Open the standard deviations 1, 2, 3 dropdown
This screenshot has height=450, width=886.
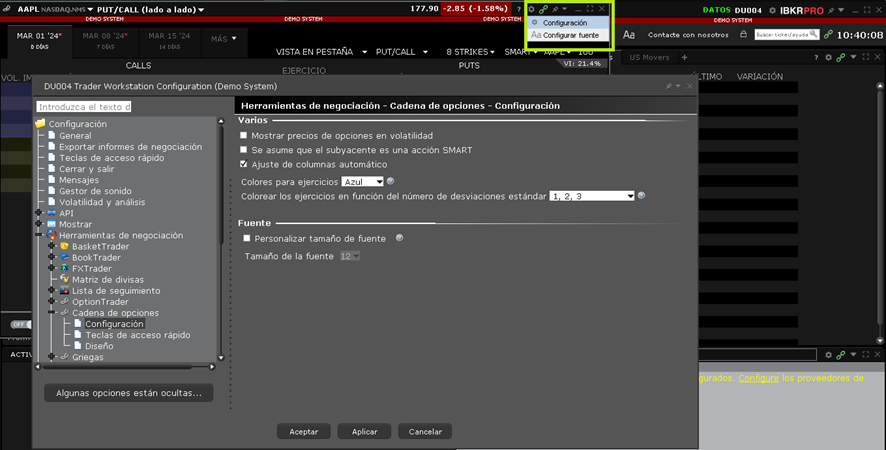click(x=592, y=197)
